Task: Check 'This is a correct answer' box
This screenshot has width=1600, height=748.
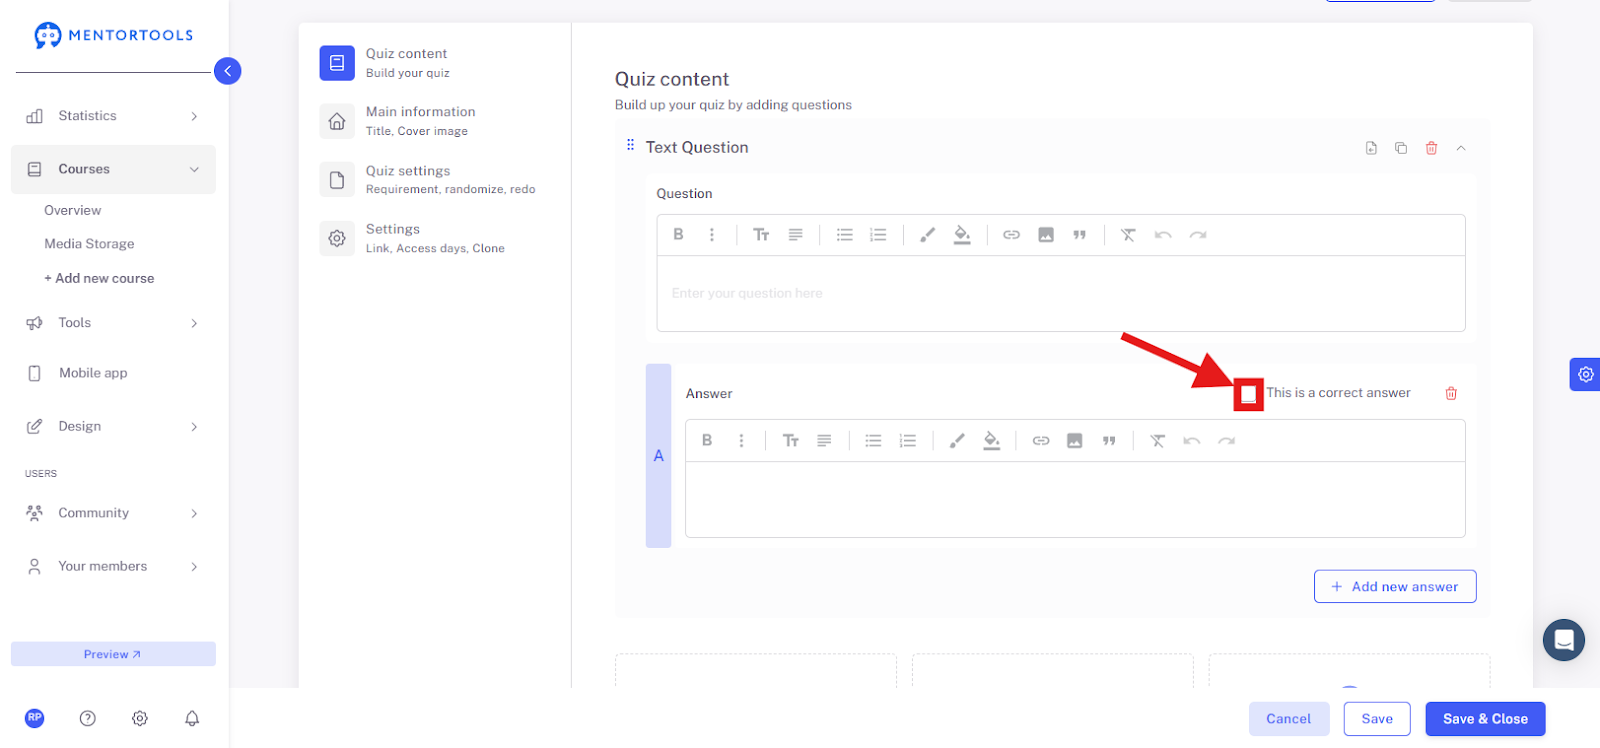Action: click(1248, 394)
